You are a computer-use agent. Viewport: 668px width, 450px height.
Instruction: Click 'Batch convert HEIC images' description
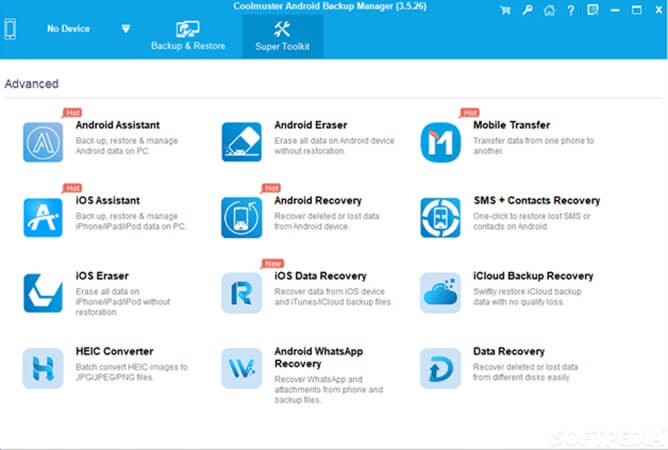132,372
